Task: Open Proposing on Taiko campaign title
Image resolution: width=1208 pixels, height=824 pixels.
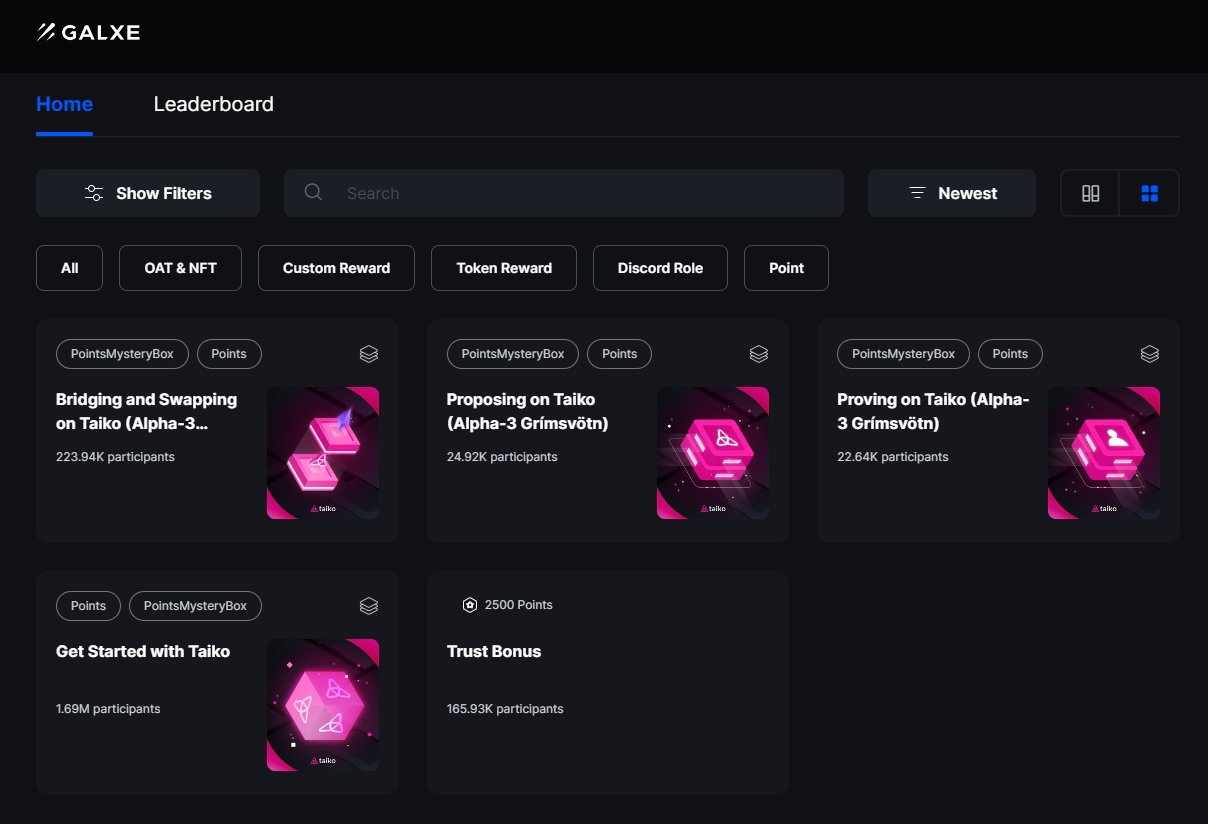Action: (x=527, y=411)
